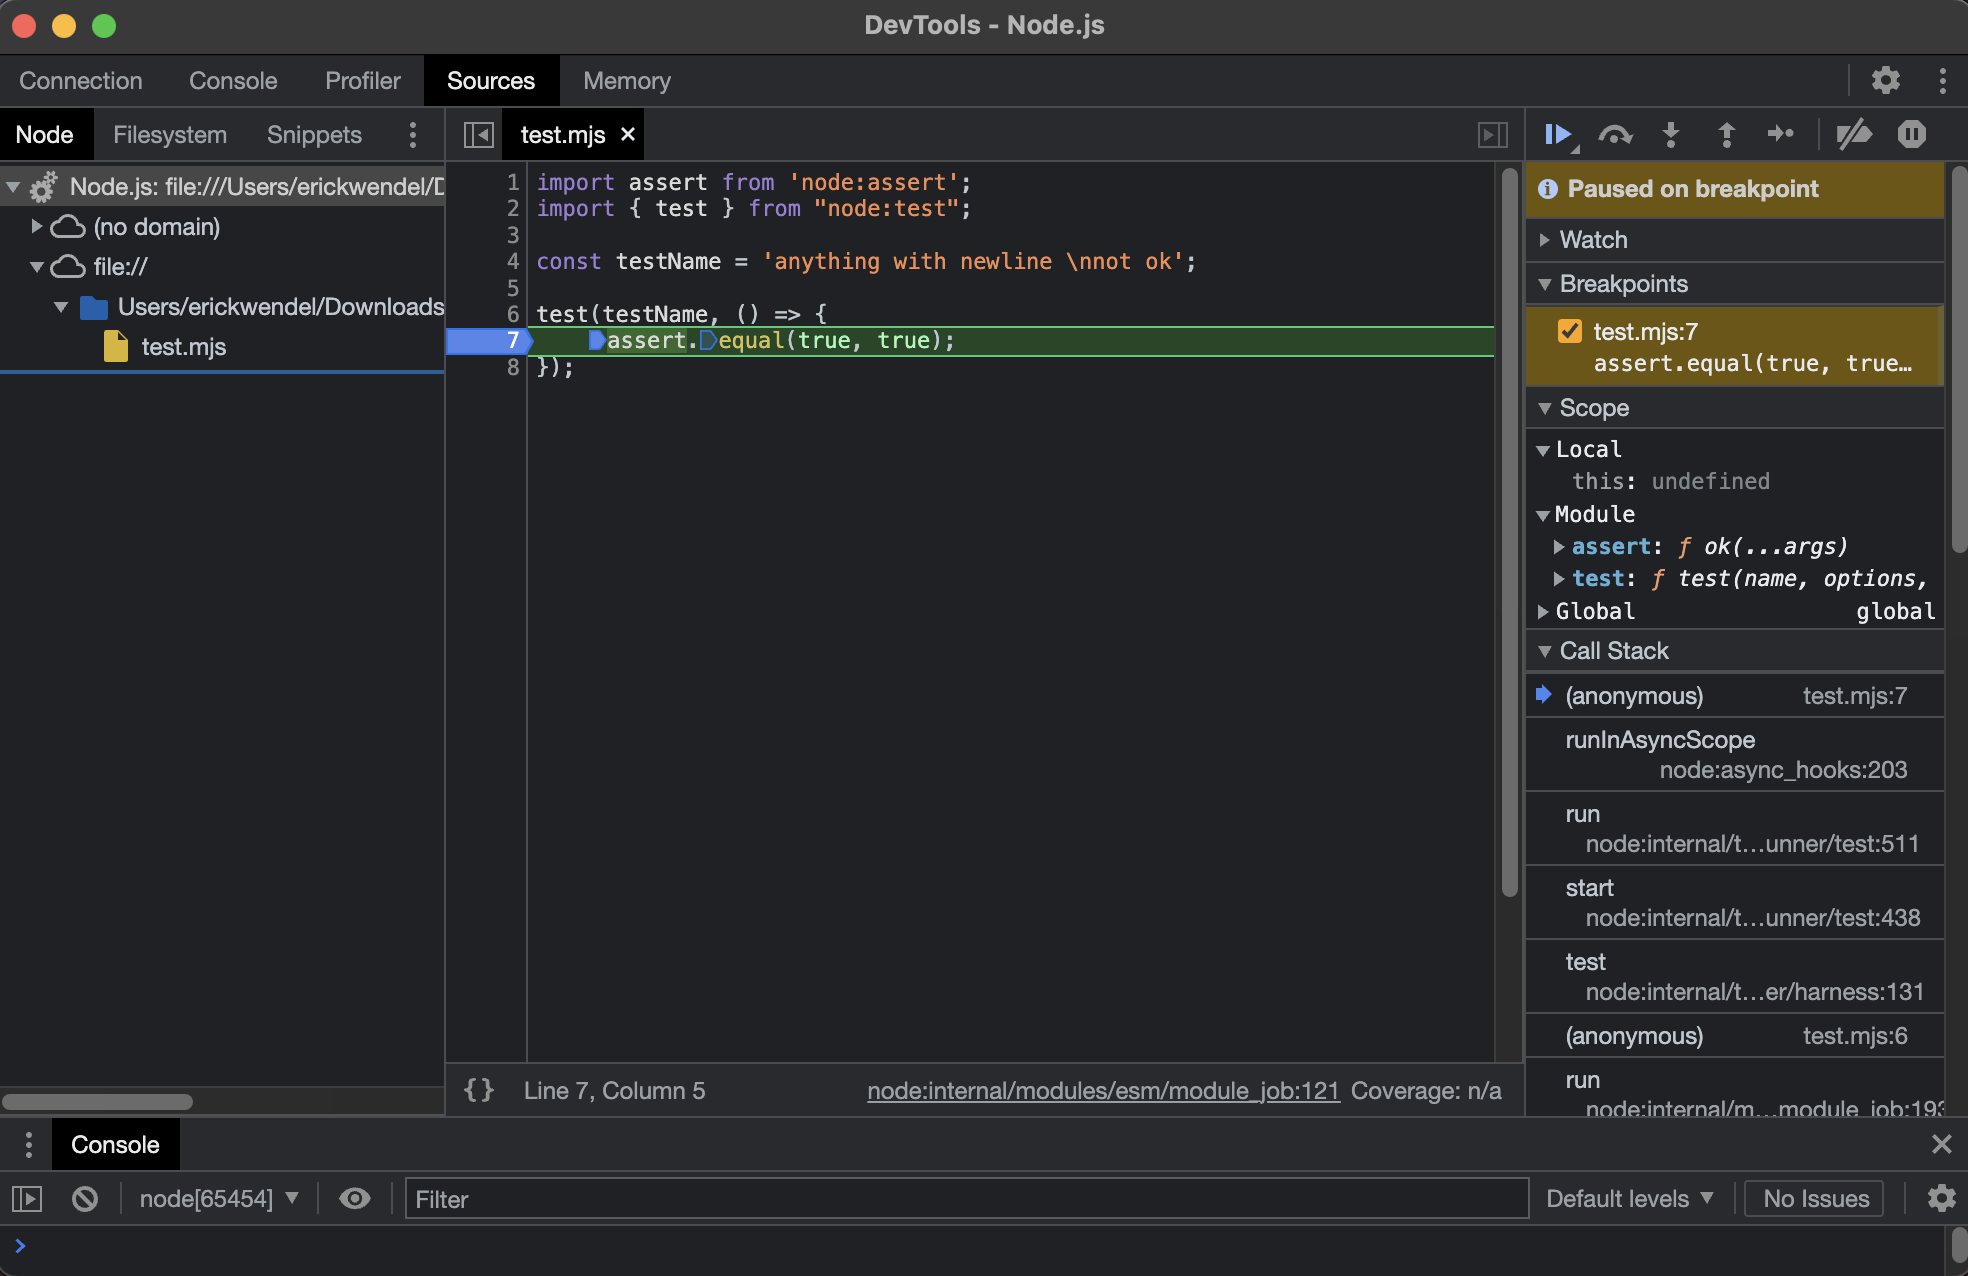Image resolution: width=1968 pixels, height=1276 pixels.
Task: Open the Default levels dropdown
Action: click(x=1630, y=1198)
